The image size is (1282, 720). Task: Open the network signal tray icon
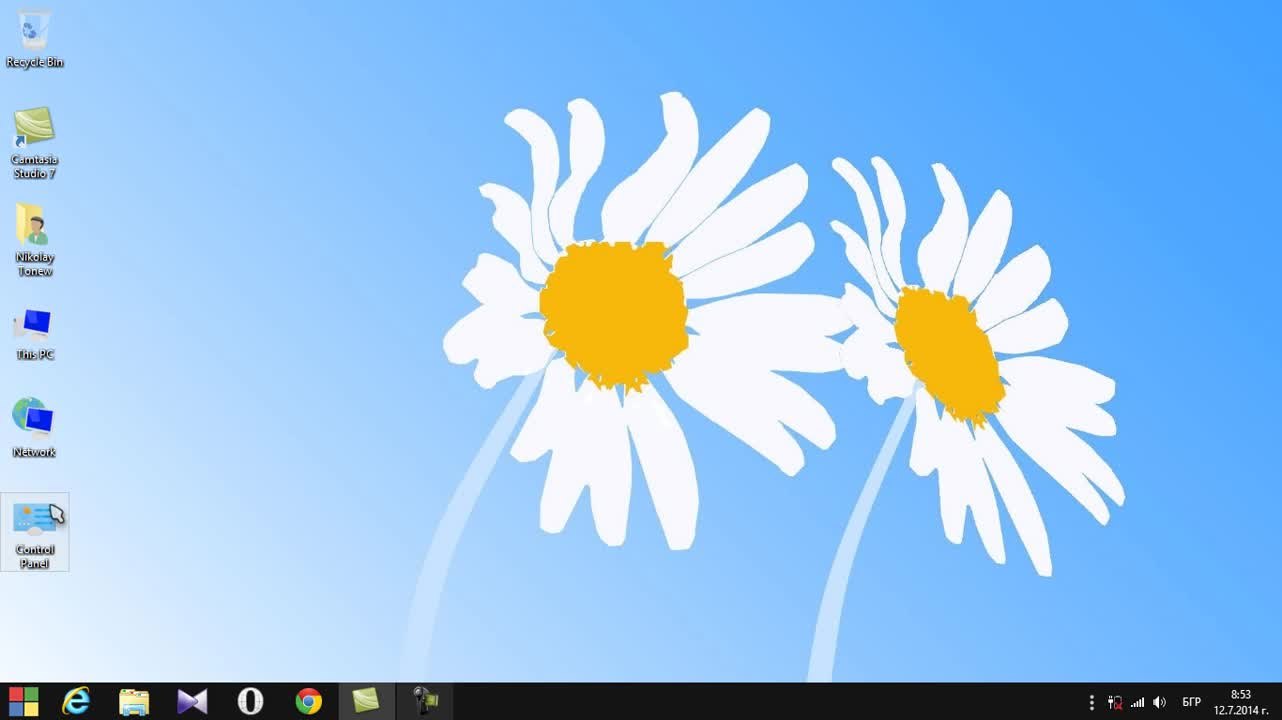[1137, 702]
